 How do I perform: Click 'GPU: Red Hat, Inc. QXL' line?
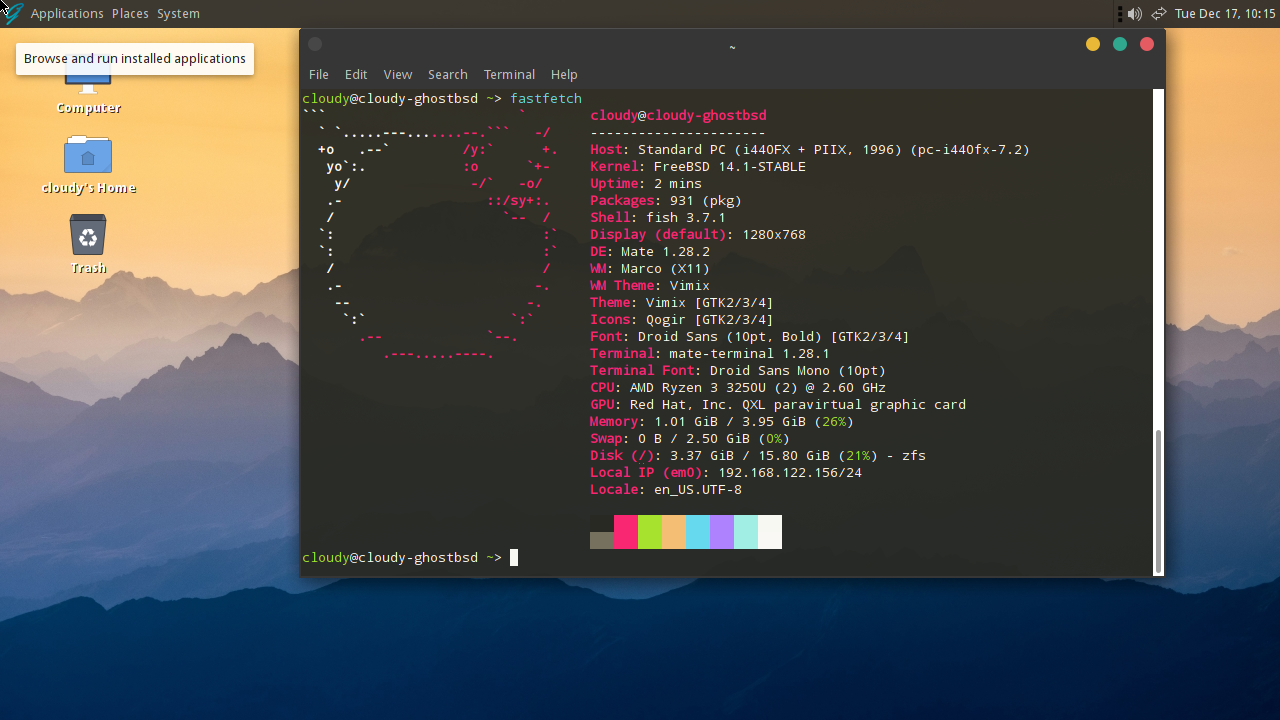pos(778,404)
